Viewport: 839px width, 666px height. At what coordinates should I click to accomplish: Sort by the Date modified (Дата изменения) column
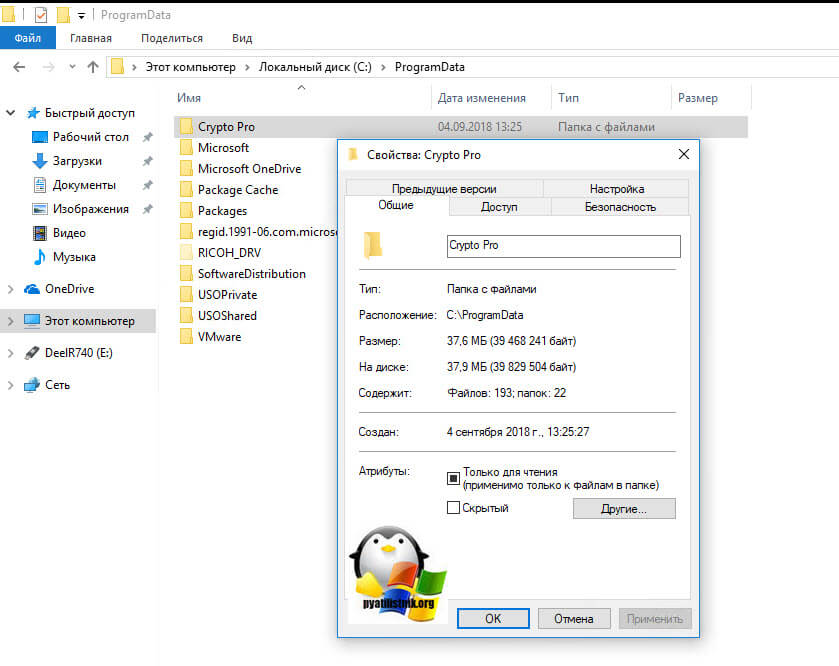tap(481, 98)
